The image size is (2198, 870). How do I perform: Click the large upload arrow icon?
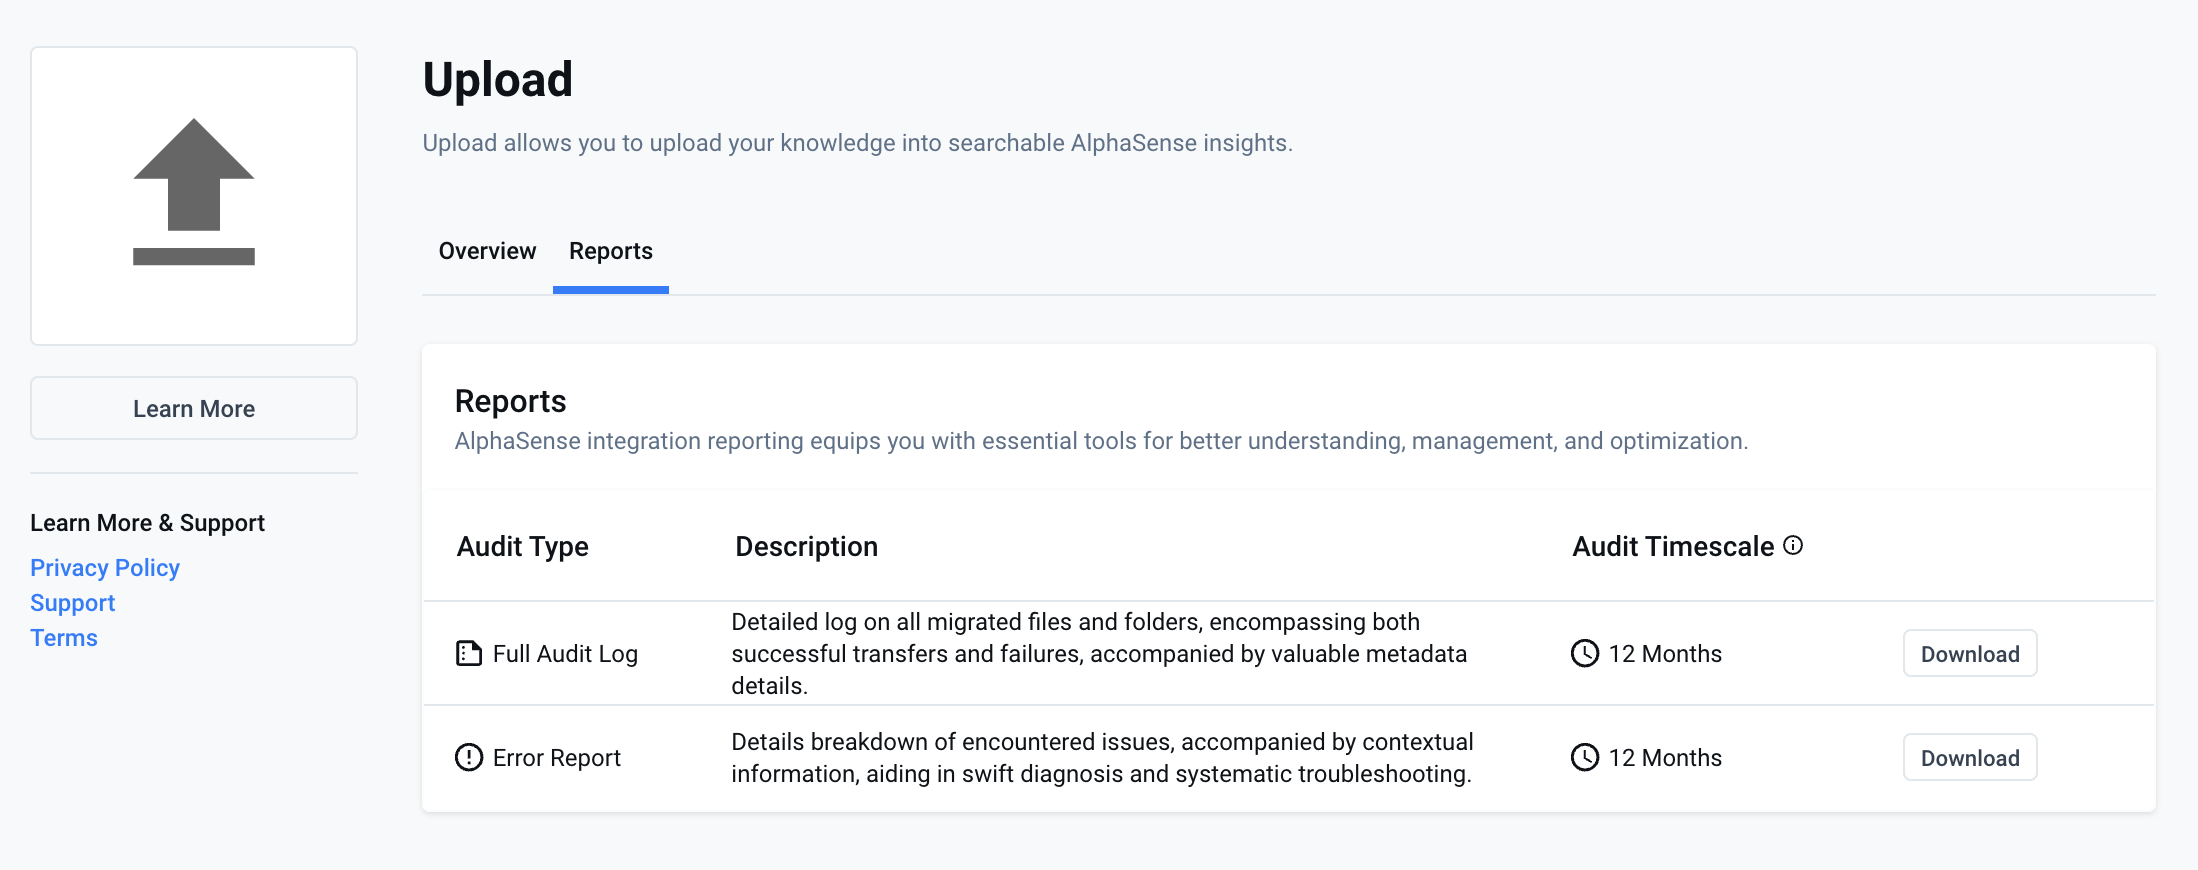[x=194, y=192]
